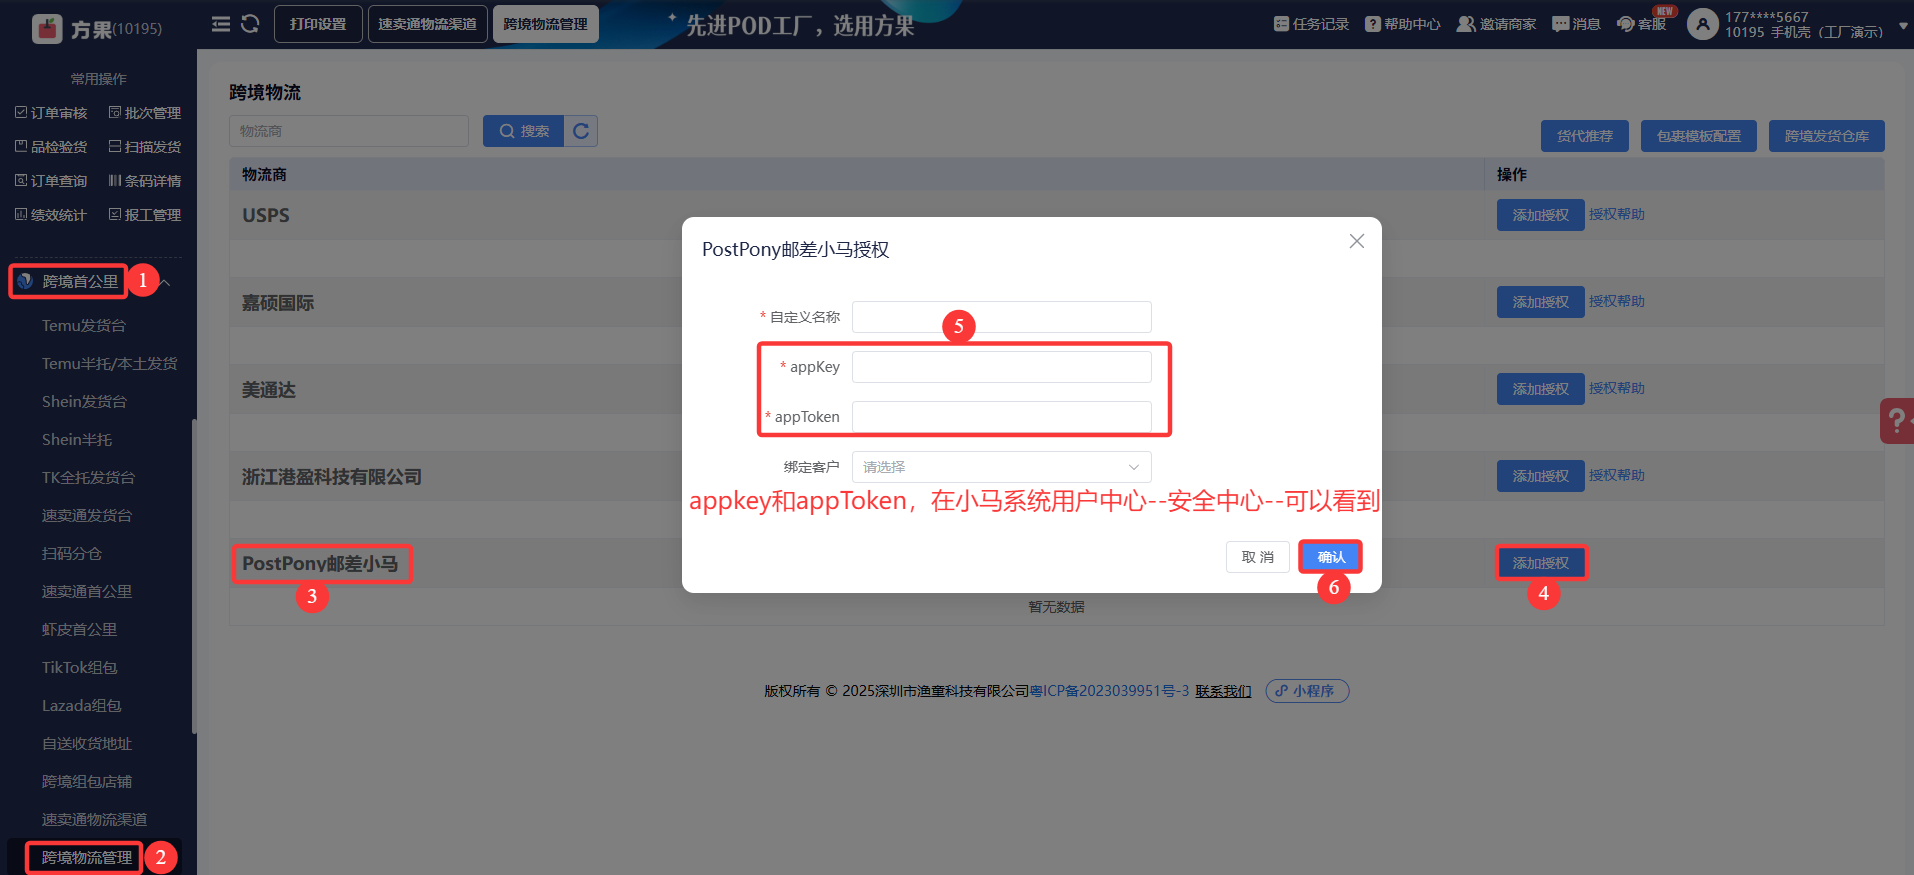This screenshot has width=1914, height=875.
Task: Select the 跨境物流管理 top tab
Action: click(546, 24)
